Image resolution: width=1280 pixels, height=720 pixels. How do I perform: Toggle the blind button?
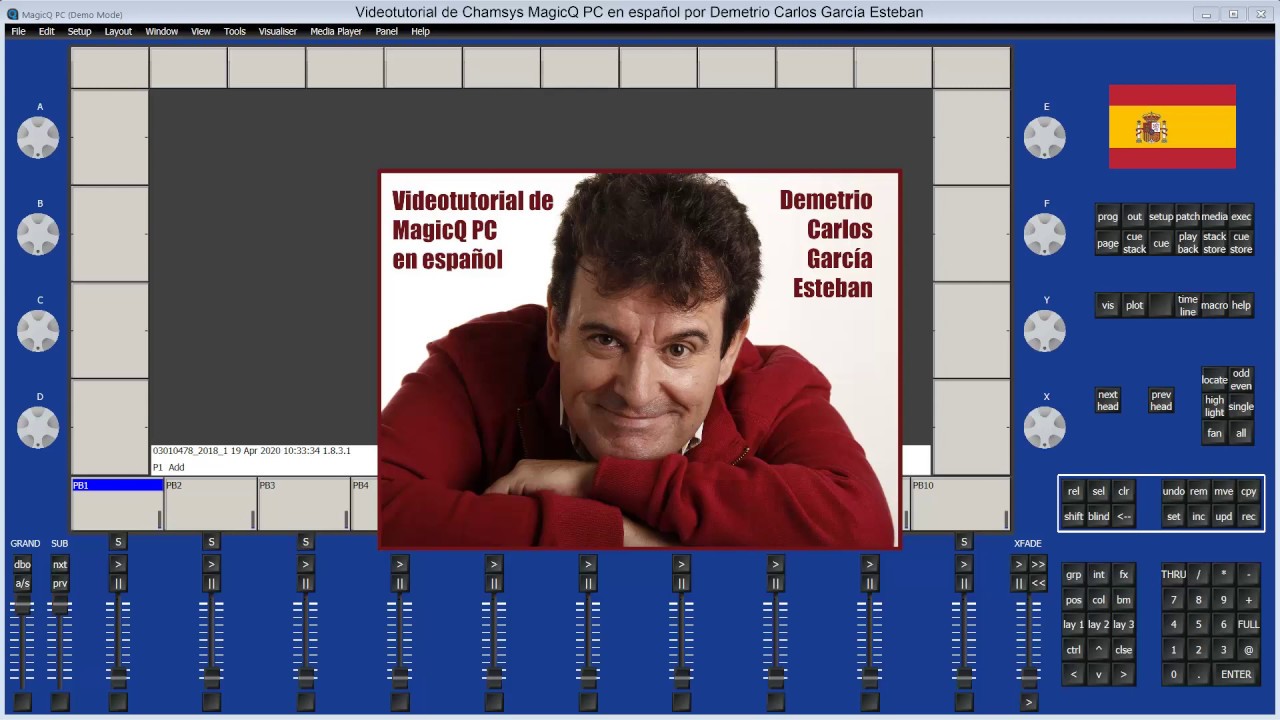click(x=1098, y=517)
